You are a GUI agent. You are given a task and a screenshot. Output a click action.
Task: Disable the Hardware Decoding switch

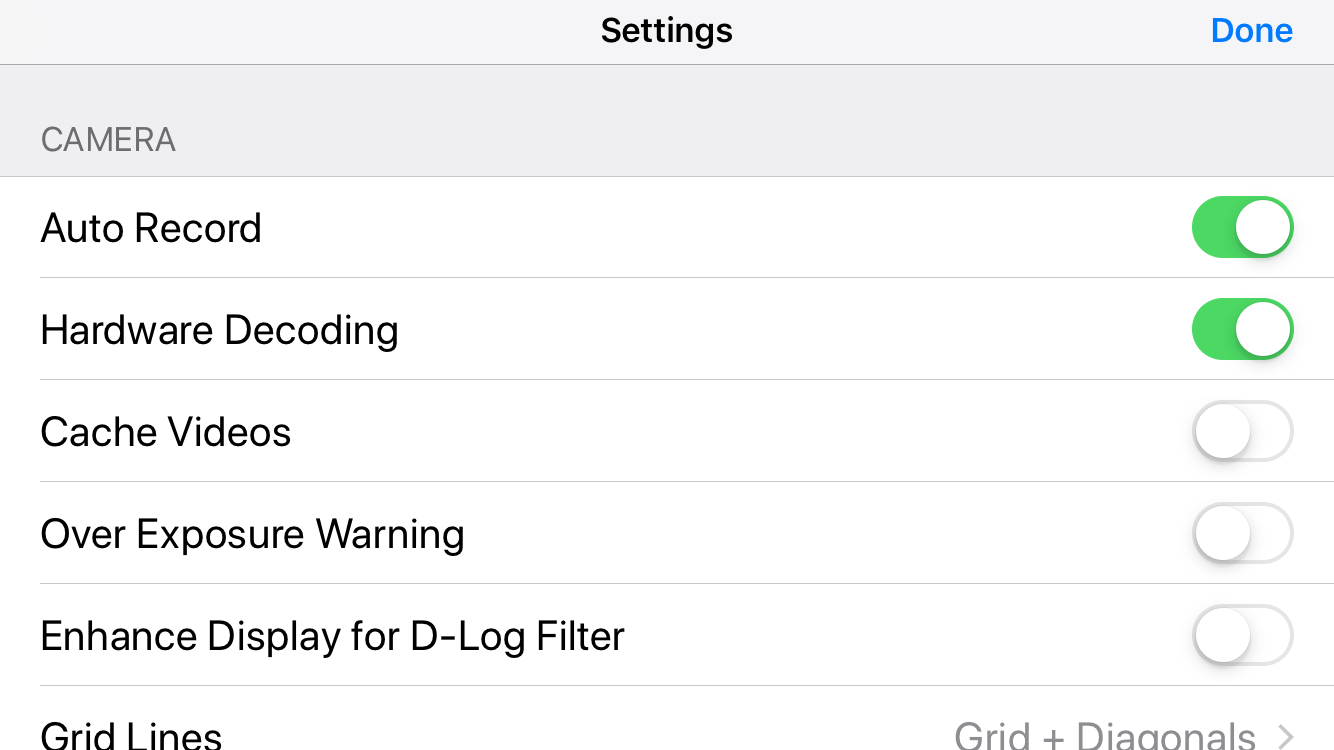click(x=1242, y=329)
